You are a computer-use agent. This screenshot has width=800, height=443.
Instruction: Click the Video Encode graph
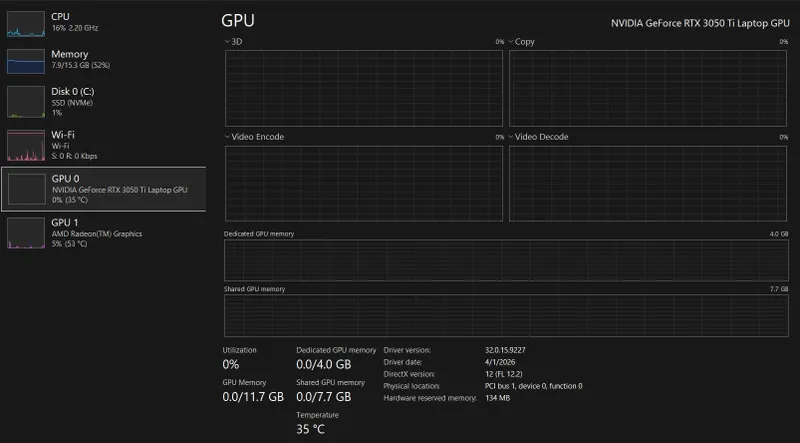pyautogui.click(x=364, y=184)
